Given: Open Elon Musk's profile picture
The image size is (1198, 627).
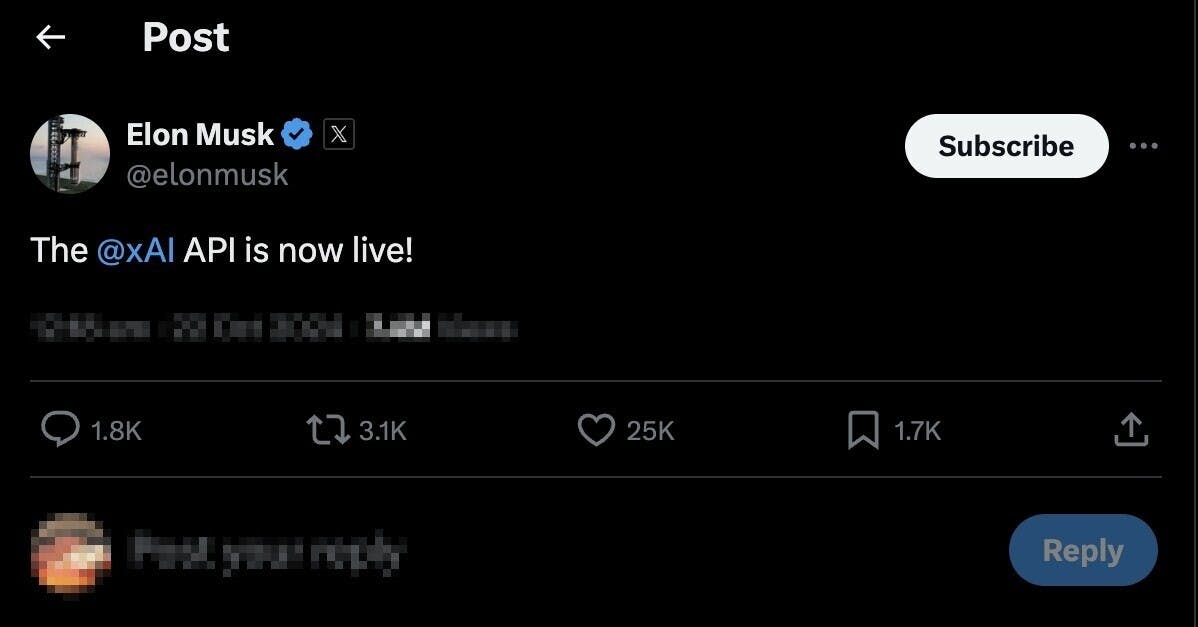Looking at the screenshot, I should 70,153.
